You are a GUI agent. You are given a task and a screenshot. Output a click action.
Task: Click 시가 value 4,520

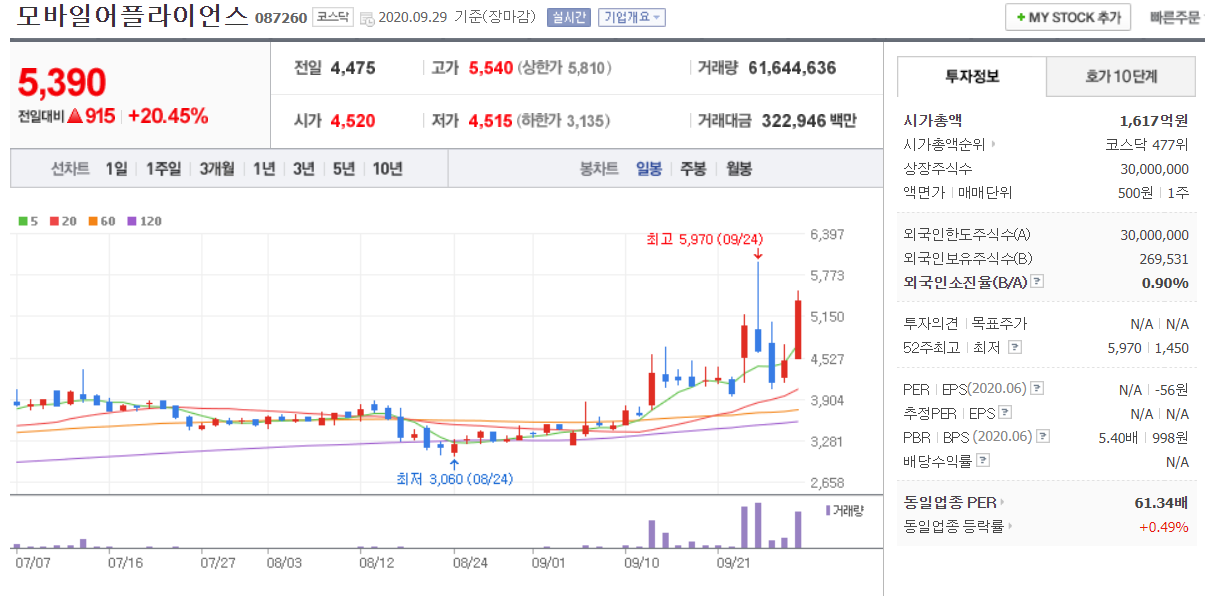tap(352, 121)
